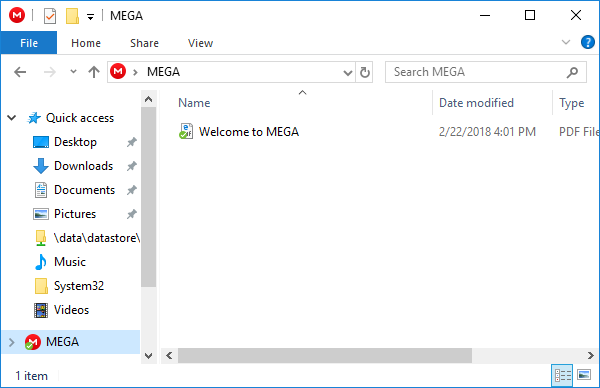Go back with the Back arrow

(20, 72)
